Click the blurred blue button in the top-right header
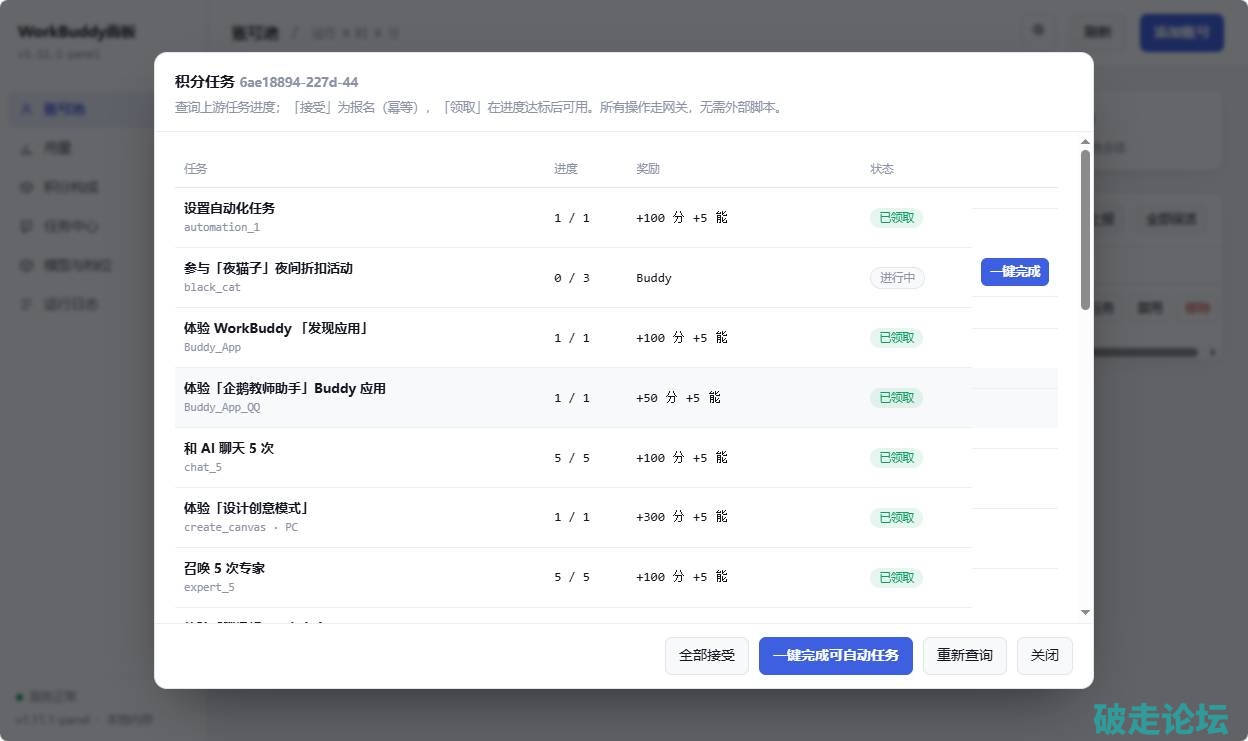This screenshot has height=741, width=1248. [x=1181, y=32]
